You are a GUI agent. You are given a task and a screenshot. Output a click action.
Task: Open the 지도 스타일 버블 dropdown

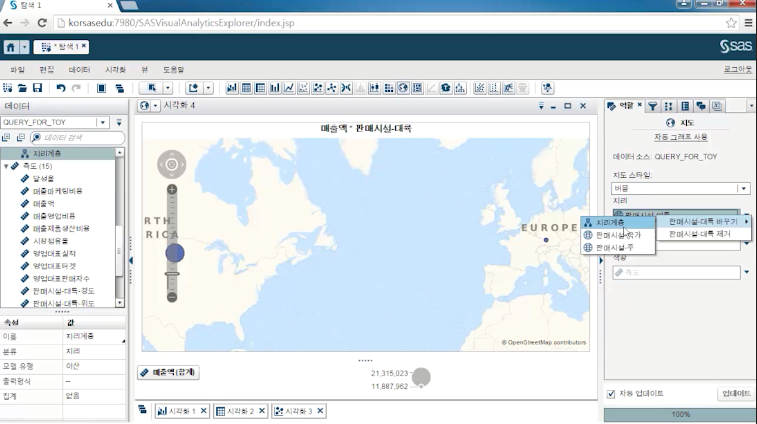point(743,188)
